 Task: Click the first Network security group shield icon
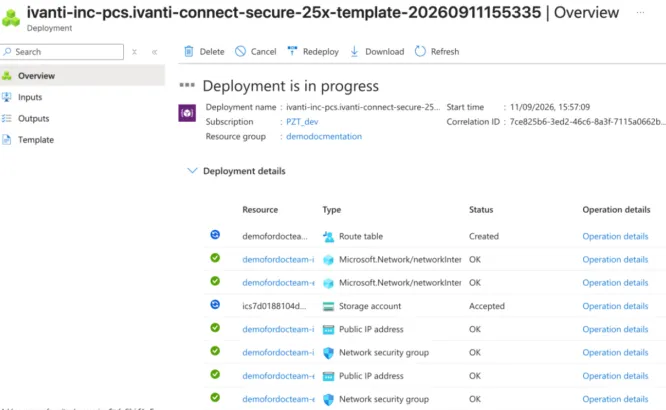pyautogui.click(x=328, y=353)
